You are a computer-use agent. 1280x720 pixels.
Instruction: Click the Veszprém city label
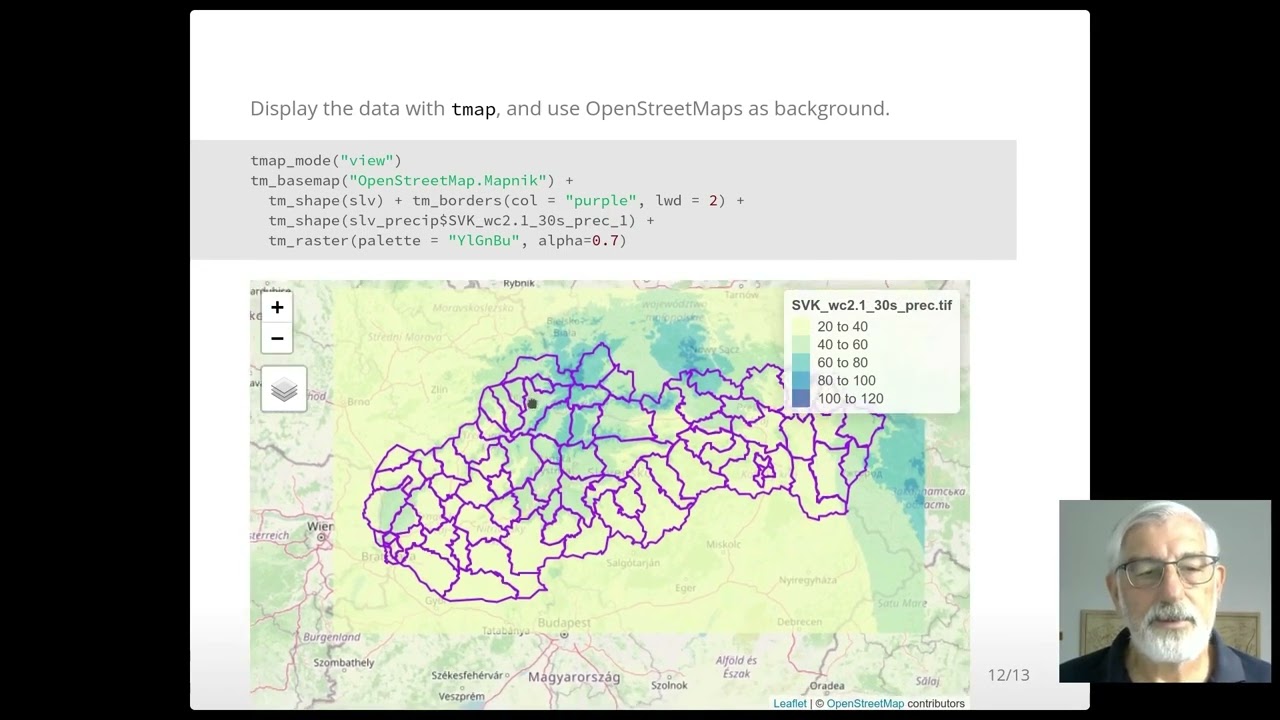[462, 696]
